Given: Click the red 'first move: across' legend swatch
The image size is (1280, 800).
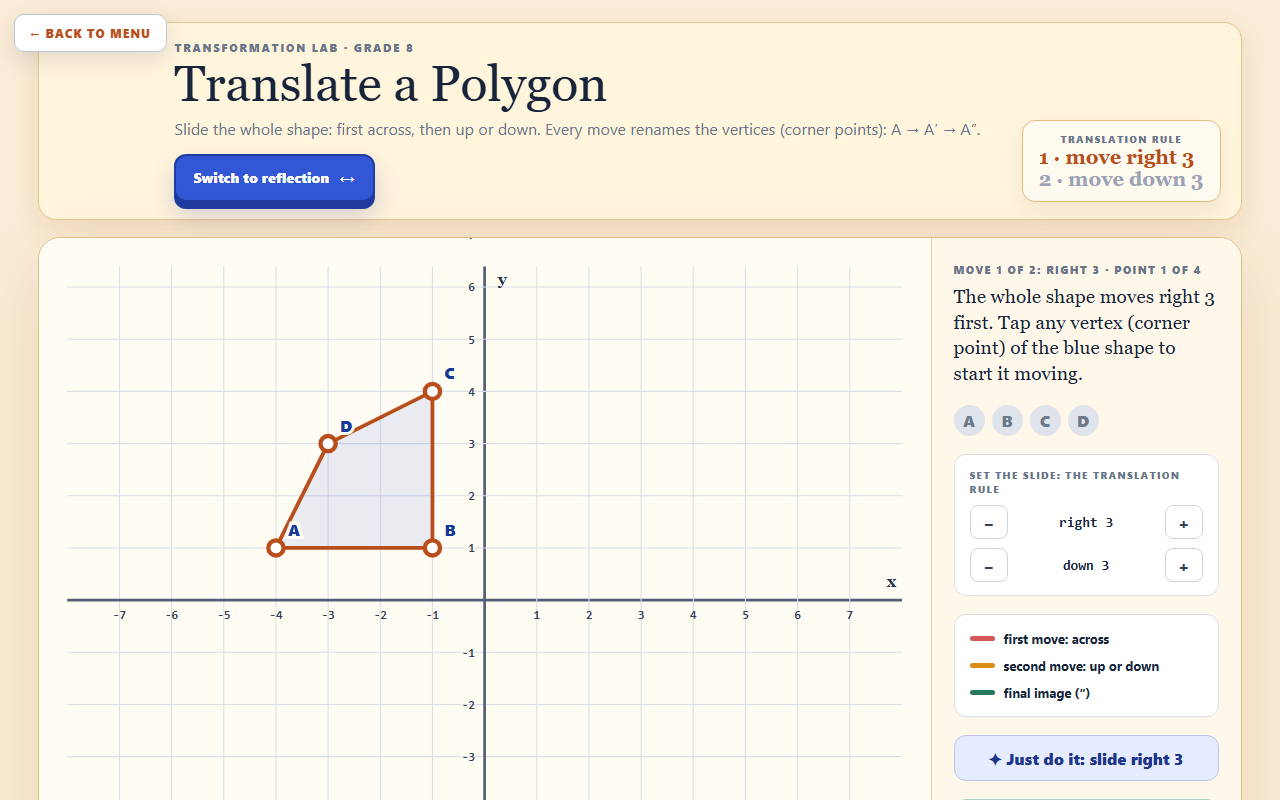Looking at the screenshot, I should (982, 639).
